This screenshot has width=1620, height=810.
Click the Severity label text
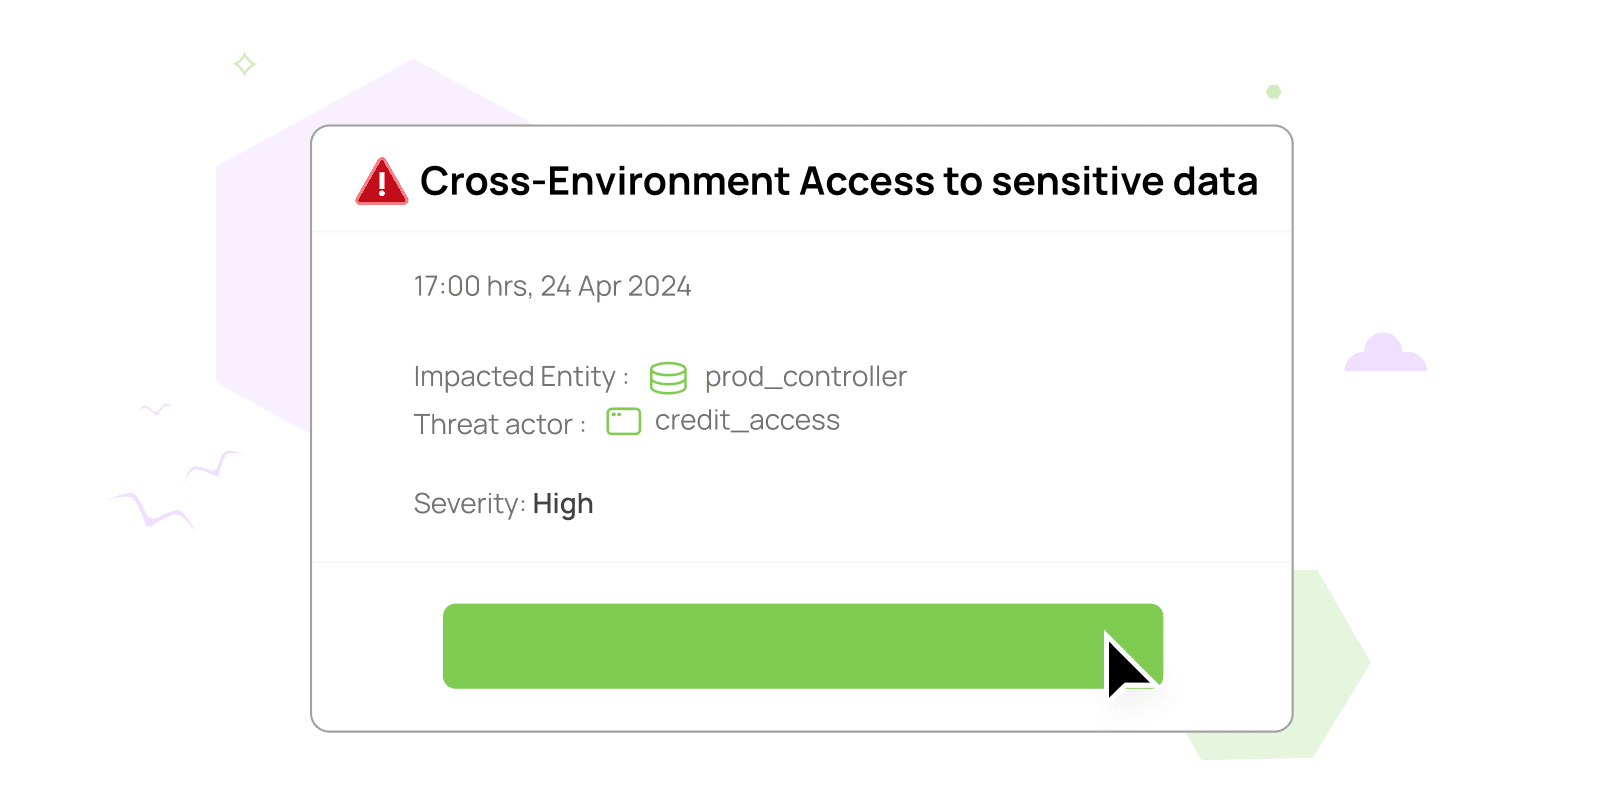click(x=467, y=504)
